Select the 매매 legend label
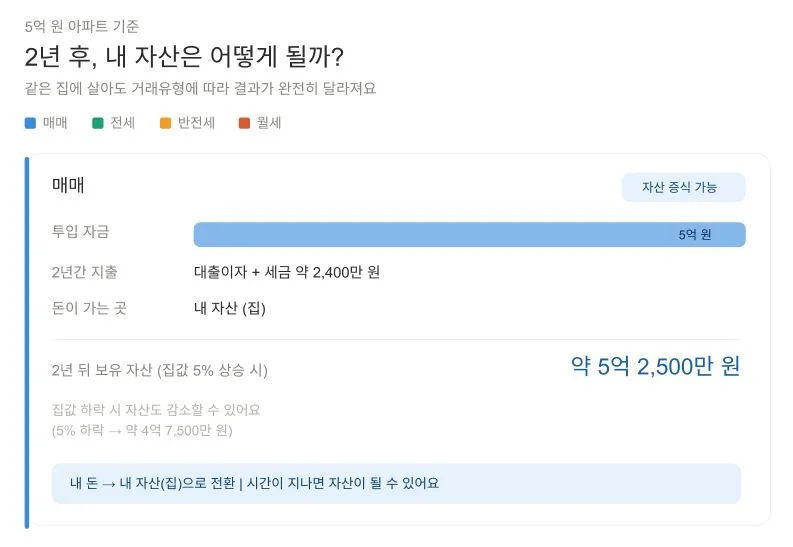Viewport: 793px width, 547px height. (x=55, y=123)
